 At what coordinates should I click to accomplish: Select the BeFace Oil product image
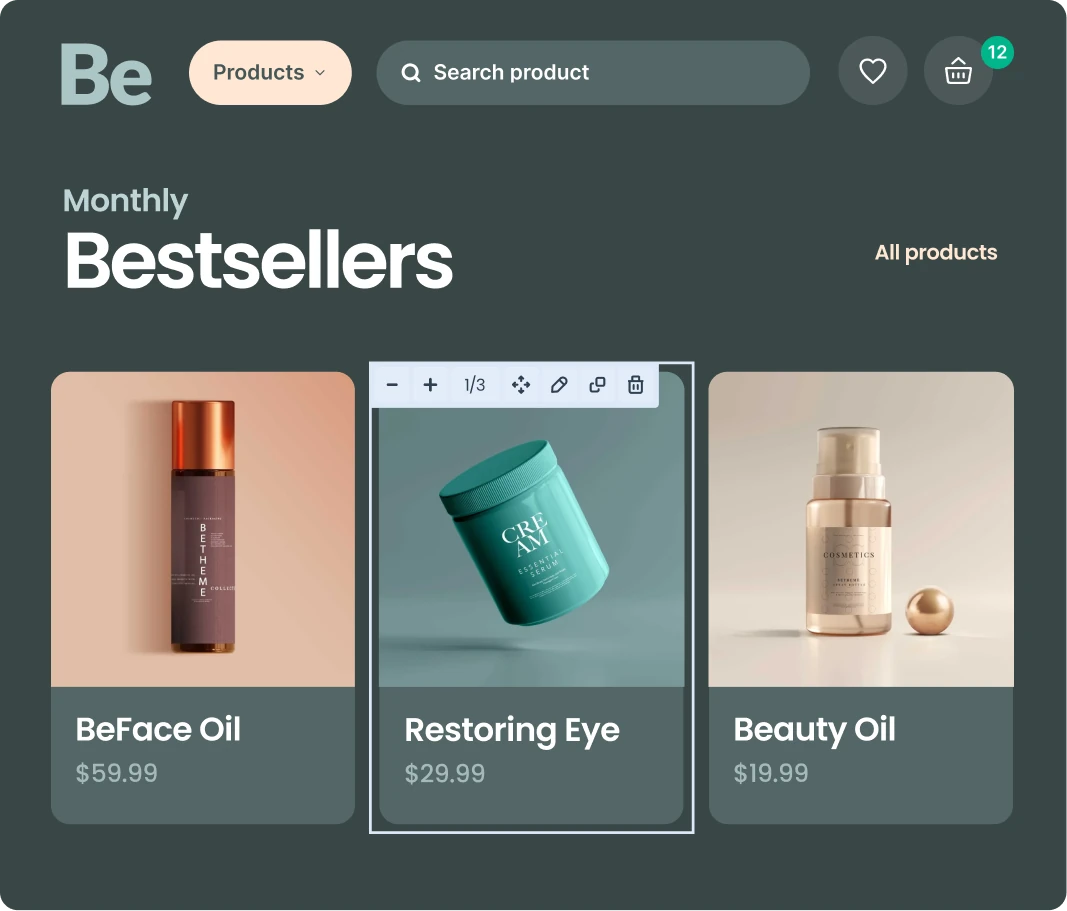click(x=203, y=529)
